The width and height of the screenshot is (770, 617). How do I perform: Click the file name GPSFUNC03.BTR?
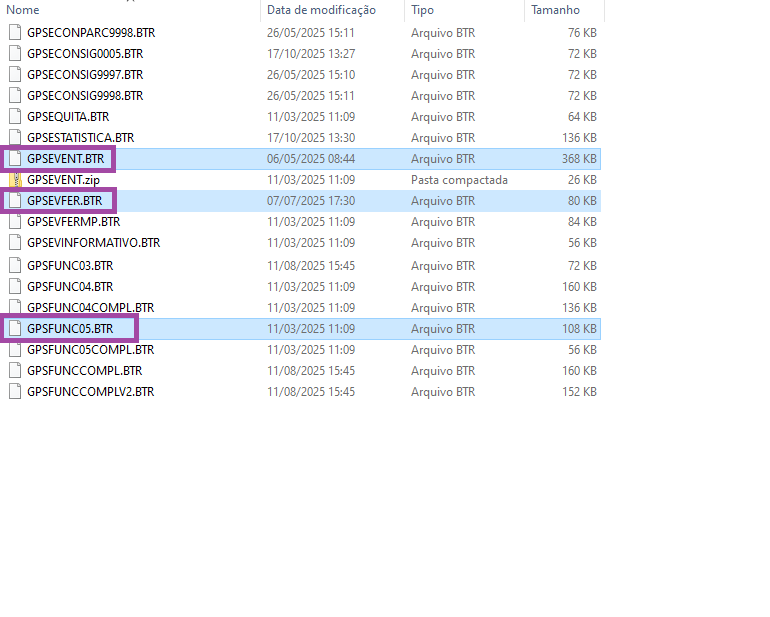point(70,266)
